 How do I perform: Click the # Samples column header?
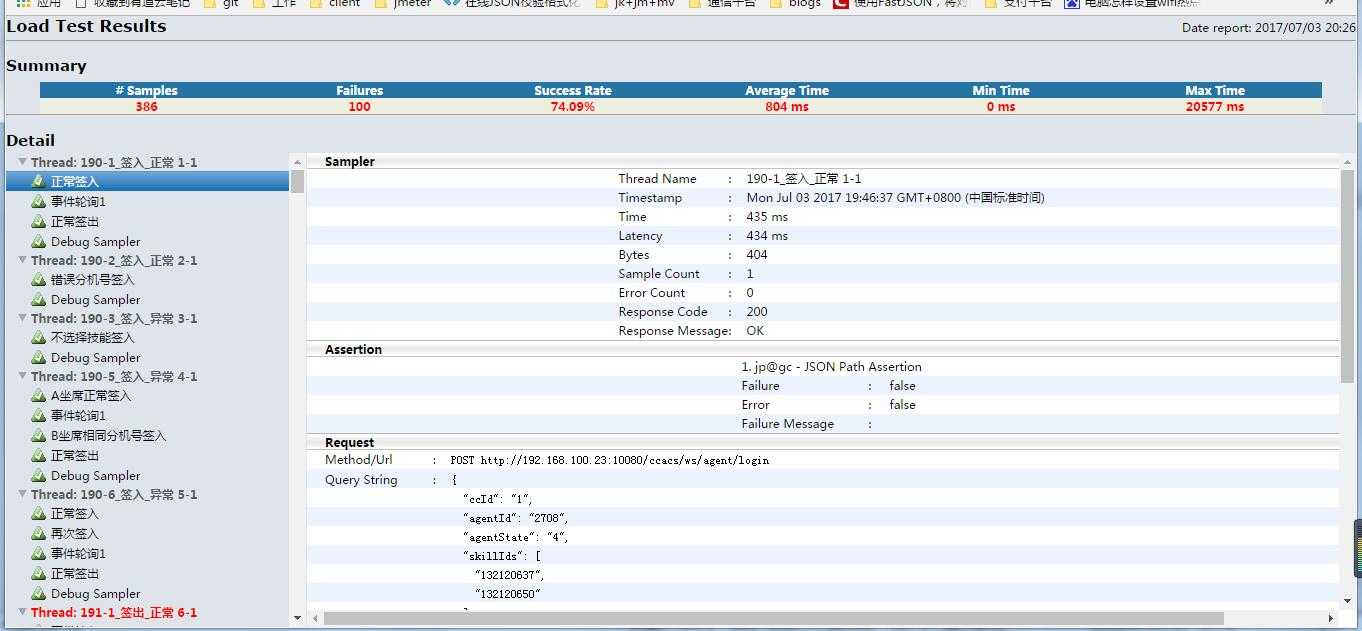pyautogui.click(x=147, y=90)
